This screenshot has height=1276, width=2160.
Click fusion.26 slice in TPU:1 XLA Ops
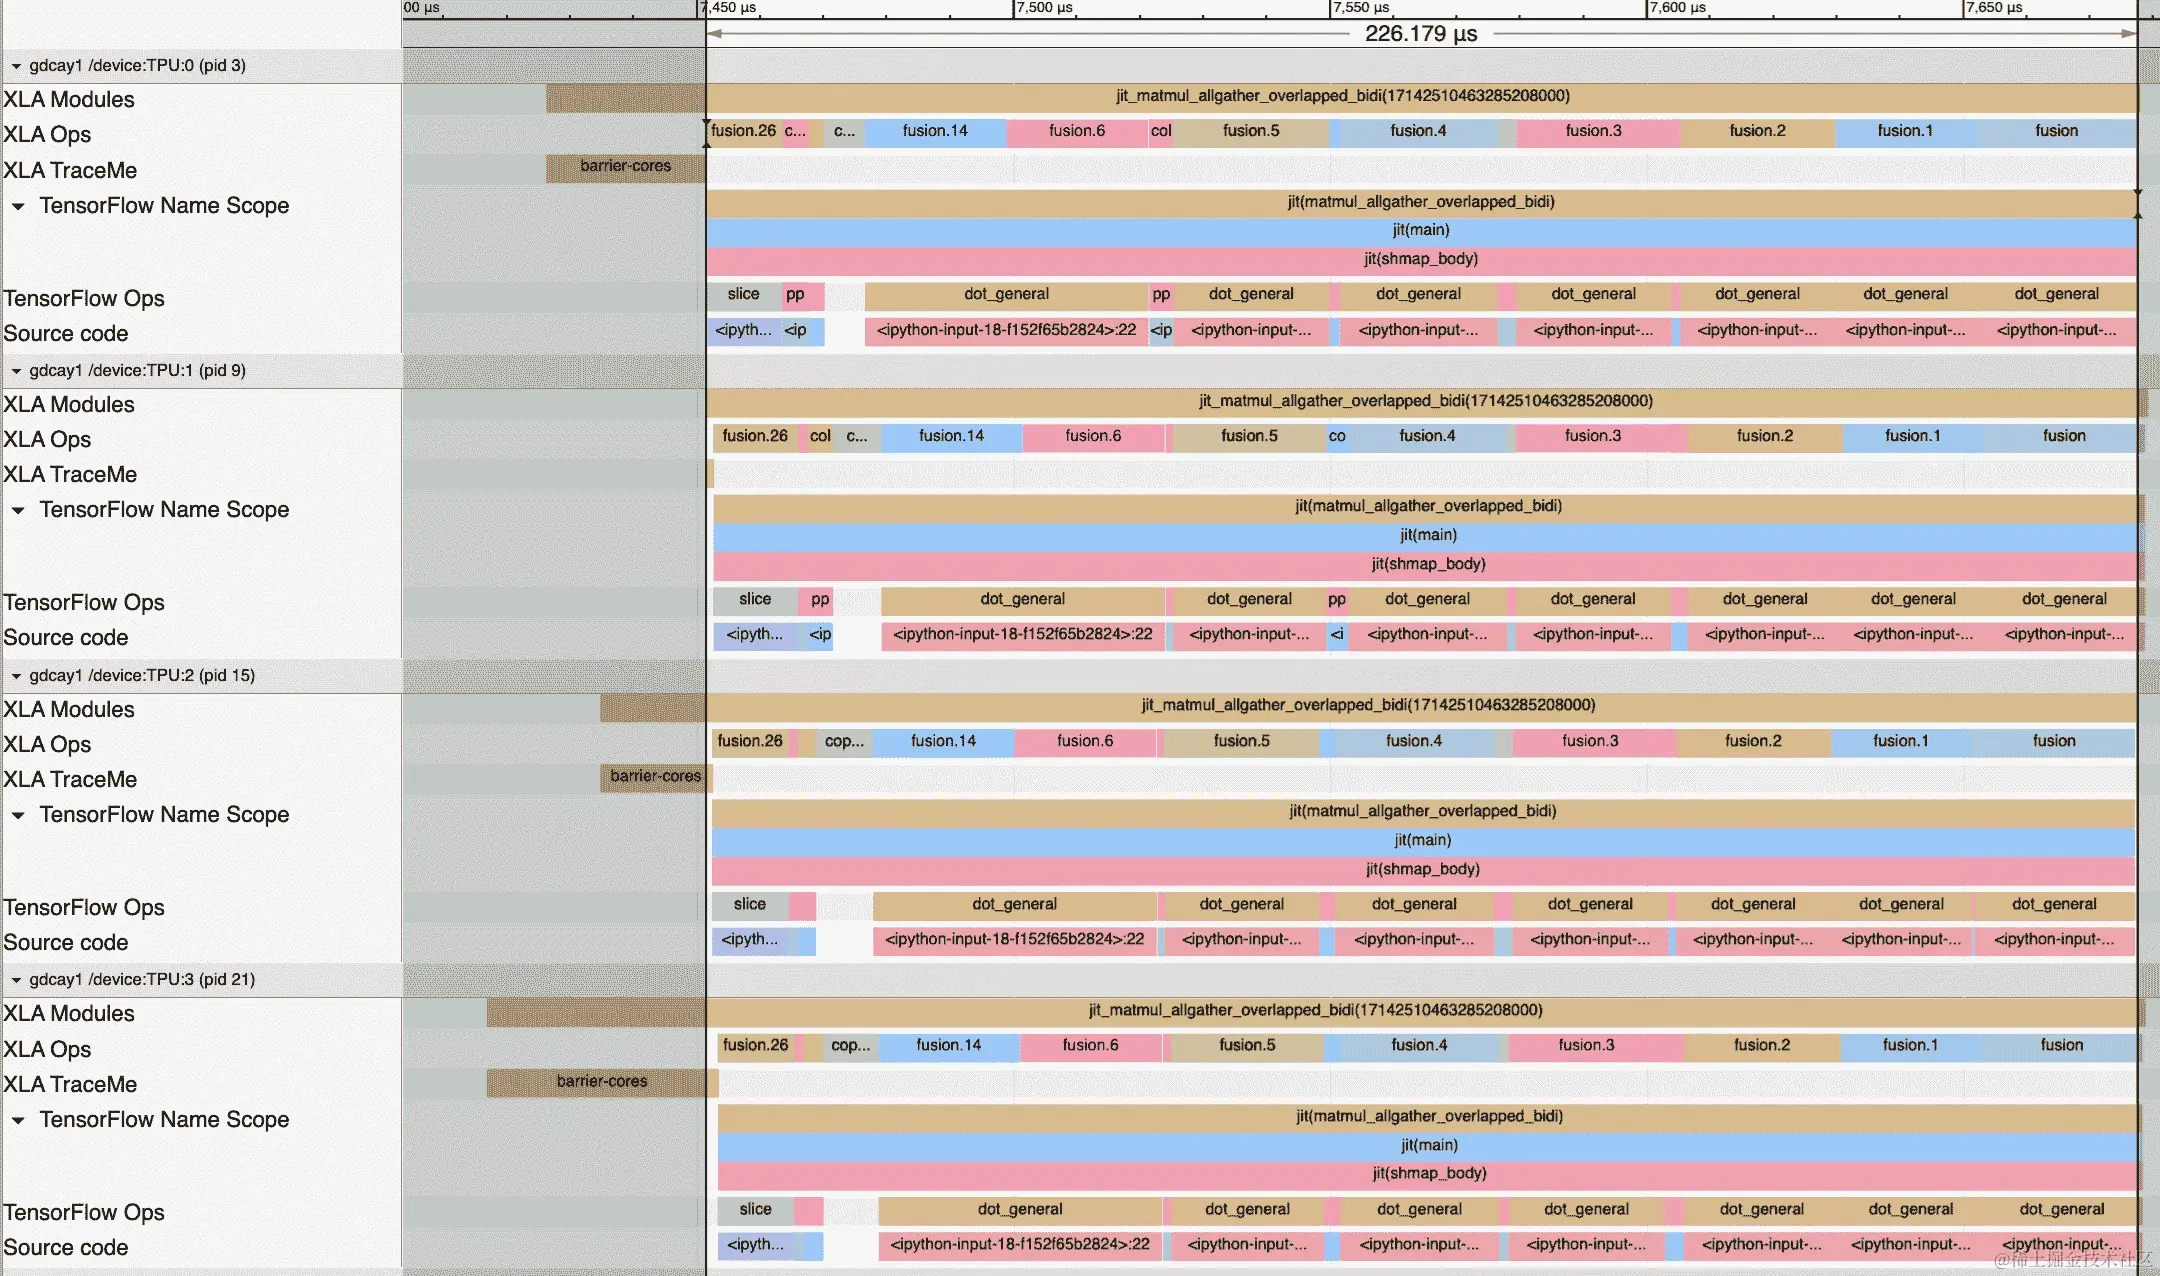(x=754, y=436)
